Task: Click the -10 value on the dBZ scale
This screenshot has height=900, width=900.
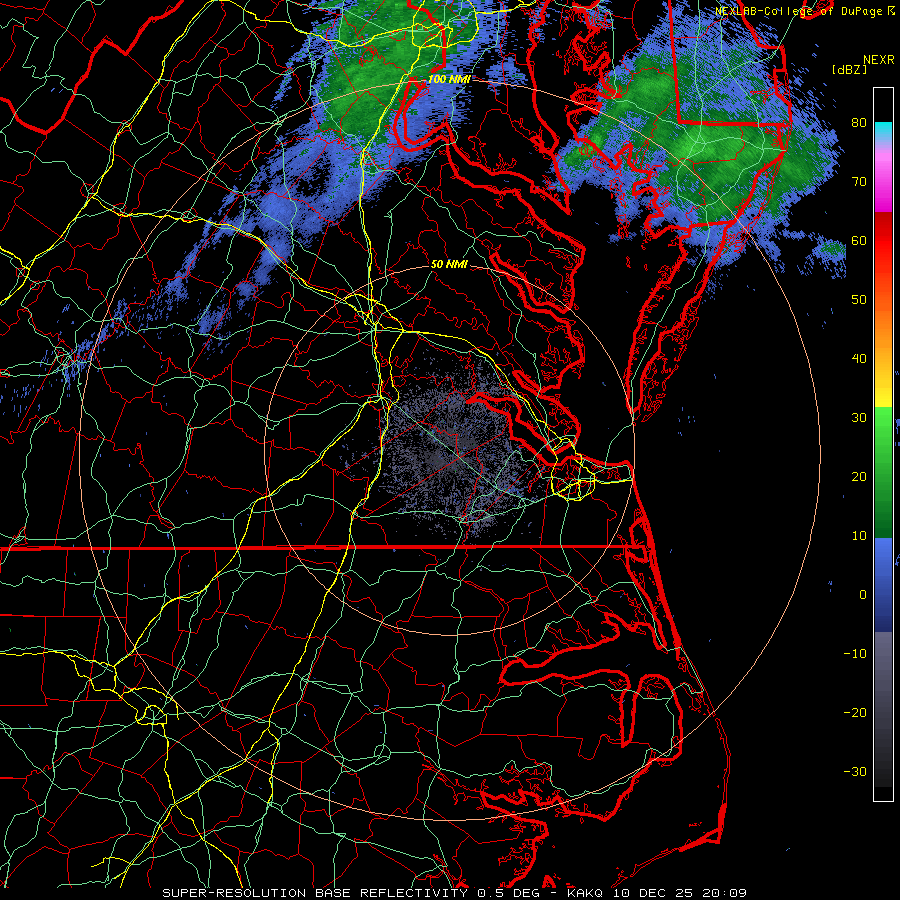Action: click(855, 653)
